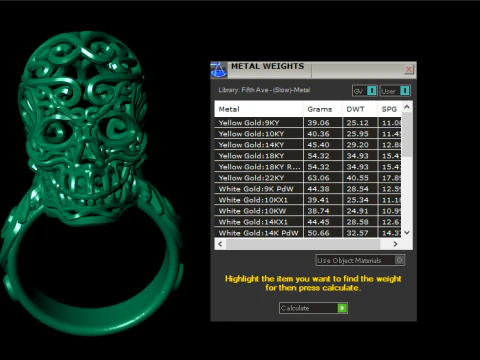Viewport: 480px width, 360px height.
Task: Click the 44.38 grams value
Action: tap(318, 189)
